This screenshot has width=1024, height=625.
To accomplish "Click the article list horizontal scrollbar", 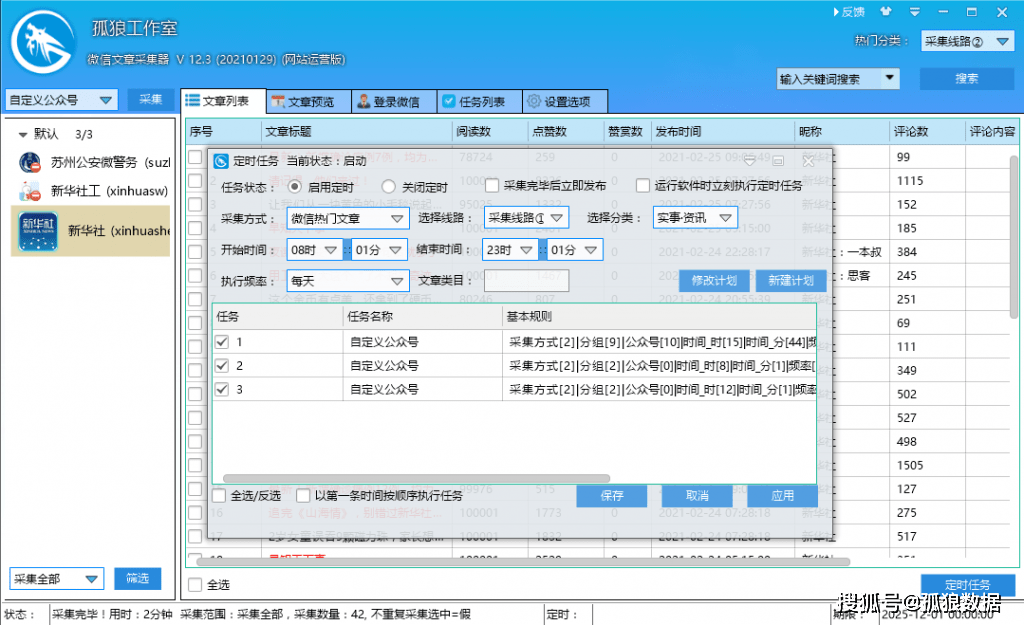I will (523, 562).
